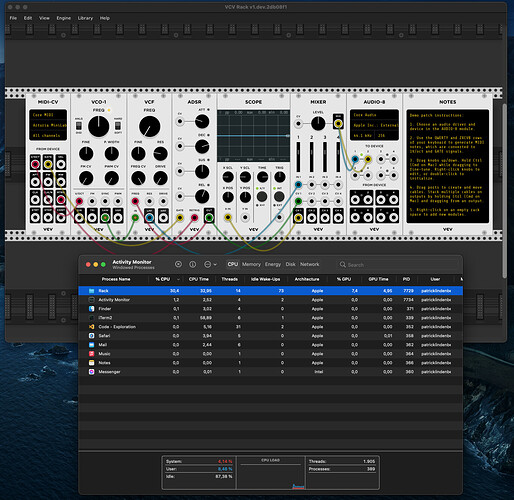Viewport: 514px width, 500px height.
Task: Click the V/OCT output jack on MIDI-CV
Action: click(35, 164)
